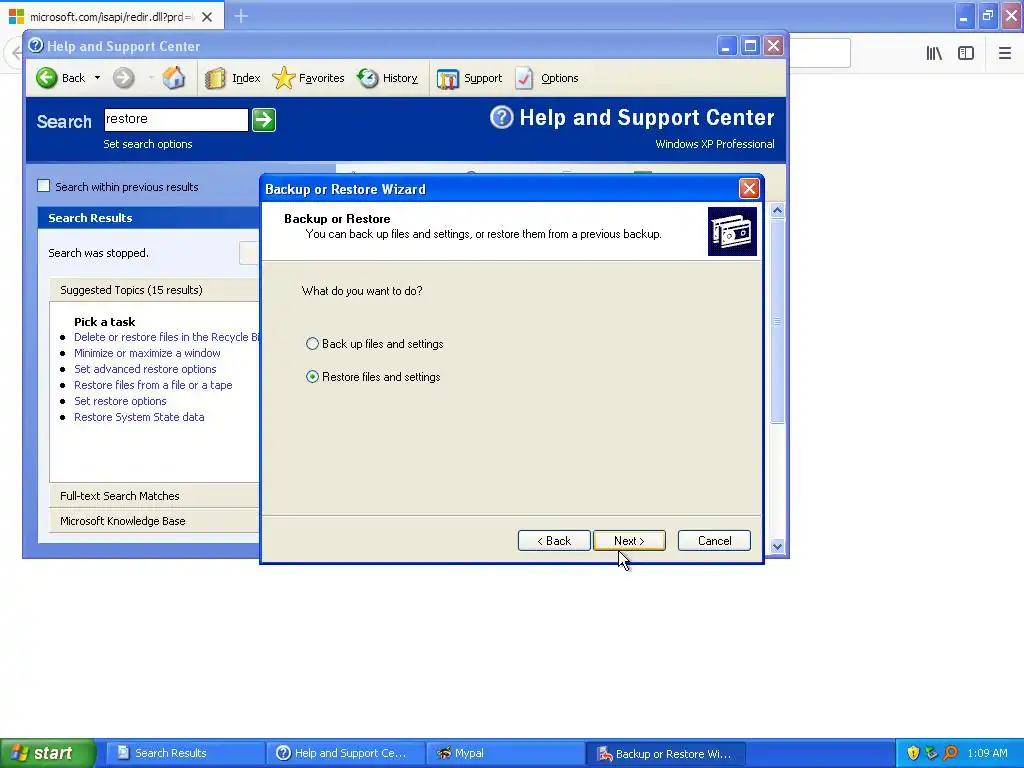Click the taskbar clock showing 1:09 AM
The image size is (1024, 768).
point(987,753)
